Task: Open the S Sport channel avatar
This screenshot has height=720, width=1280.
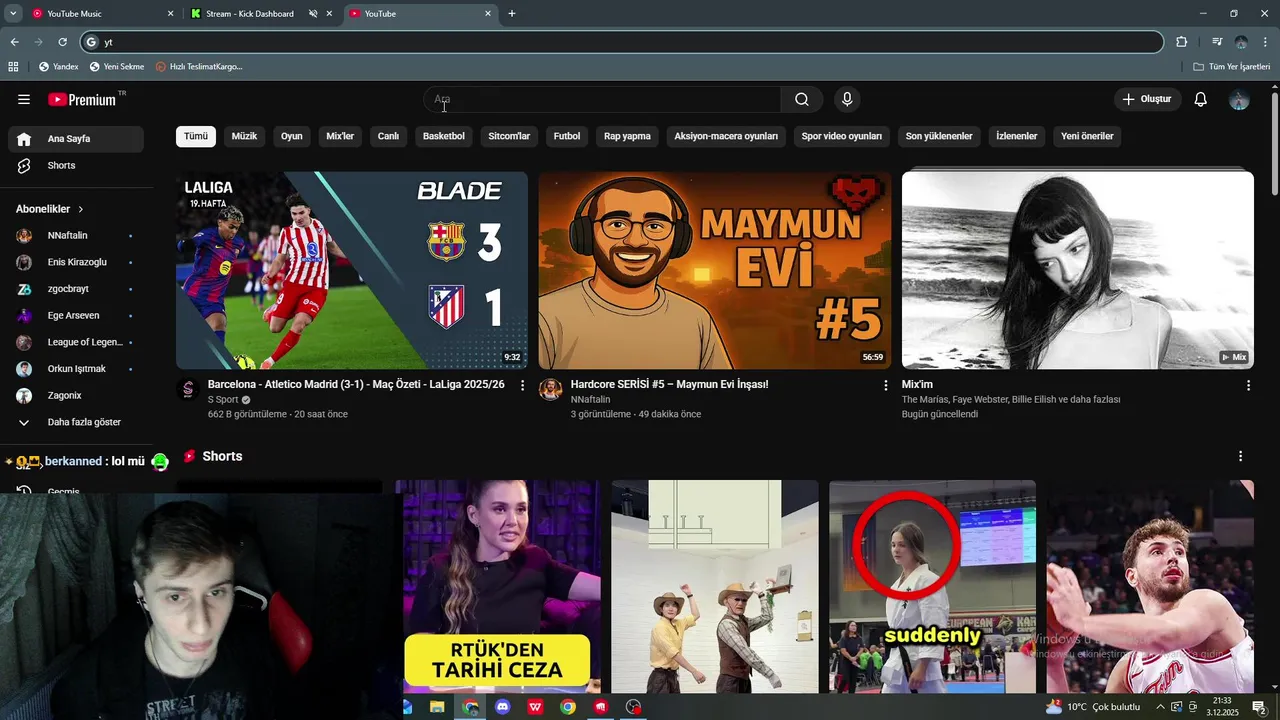Action: pyautogui.click(x=188, y=389)
